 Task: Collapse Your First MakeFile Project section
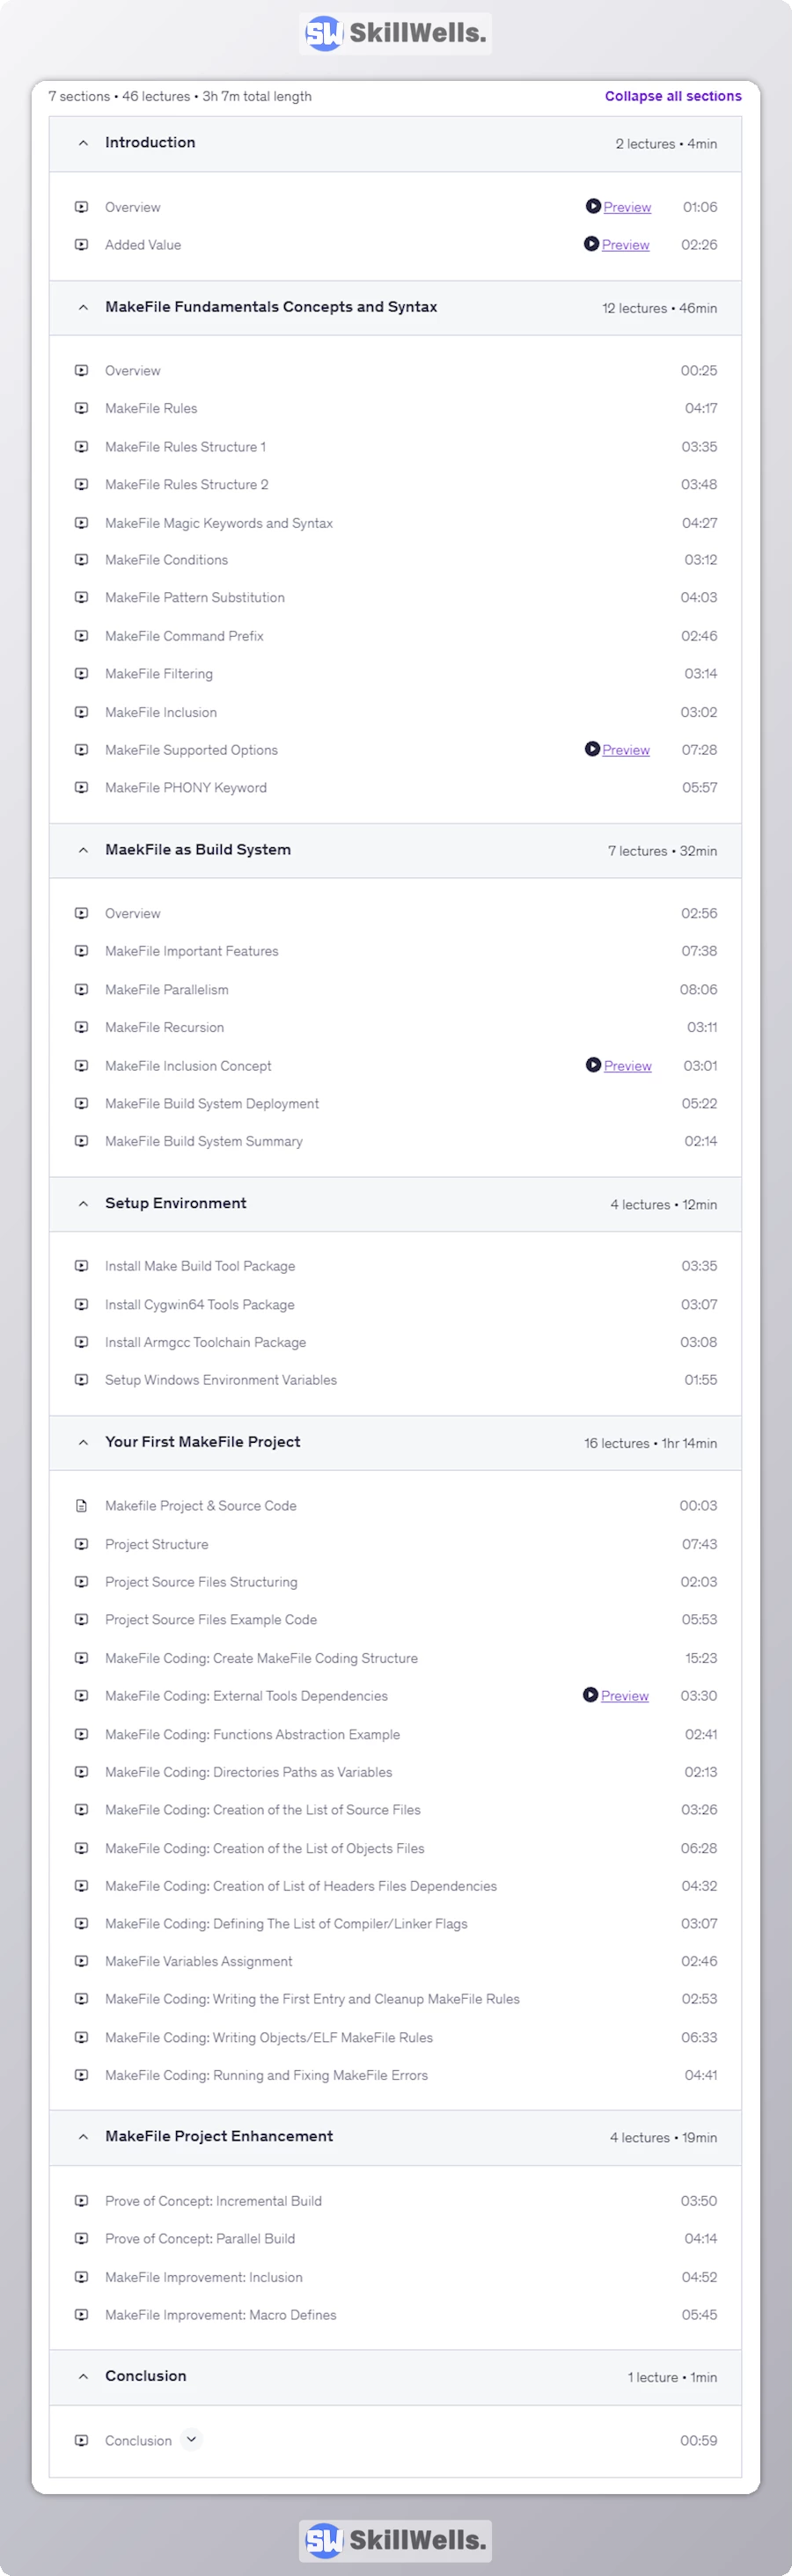[83, 1442]
